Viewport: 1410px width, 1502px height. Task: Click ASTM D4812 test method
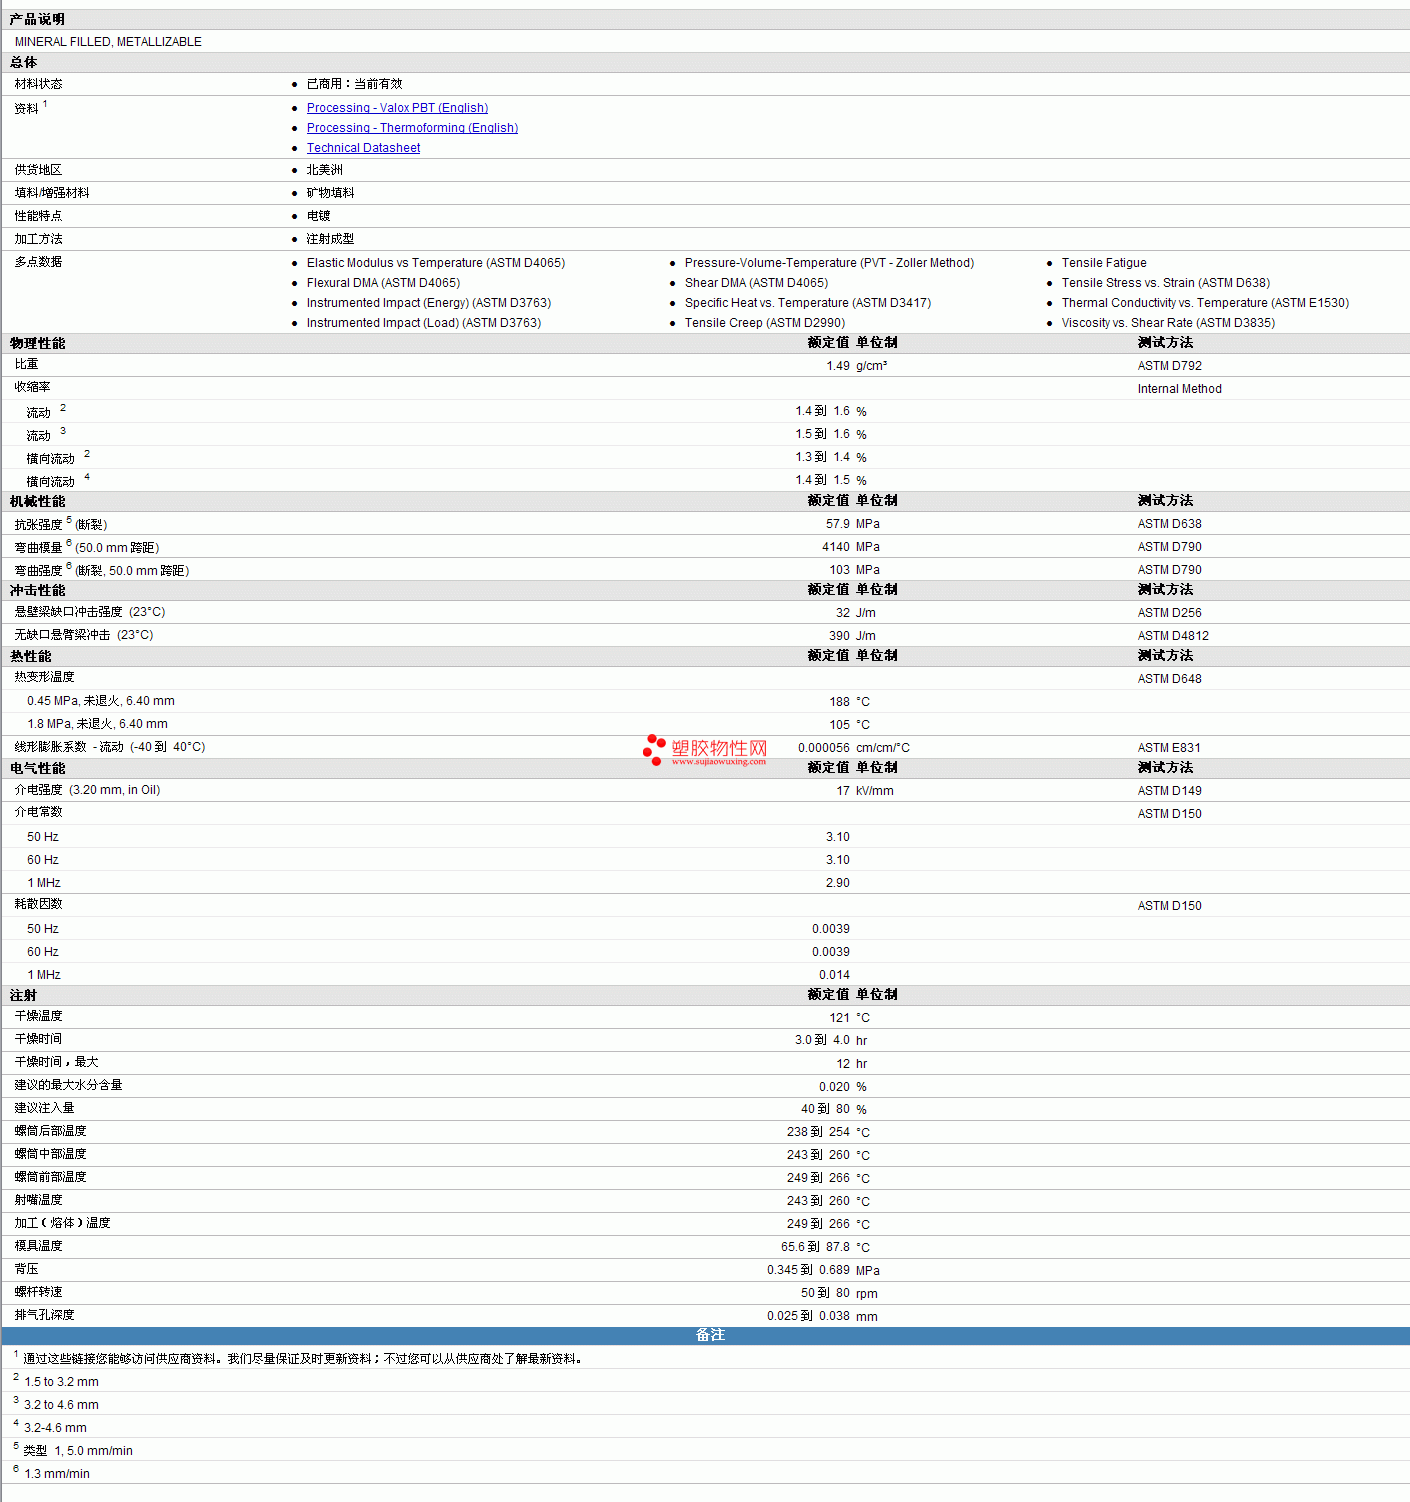click(x=1173, y=636)
